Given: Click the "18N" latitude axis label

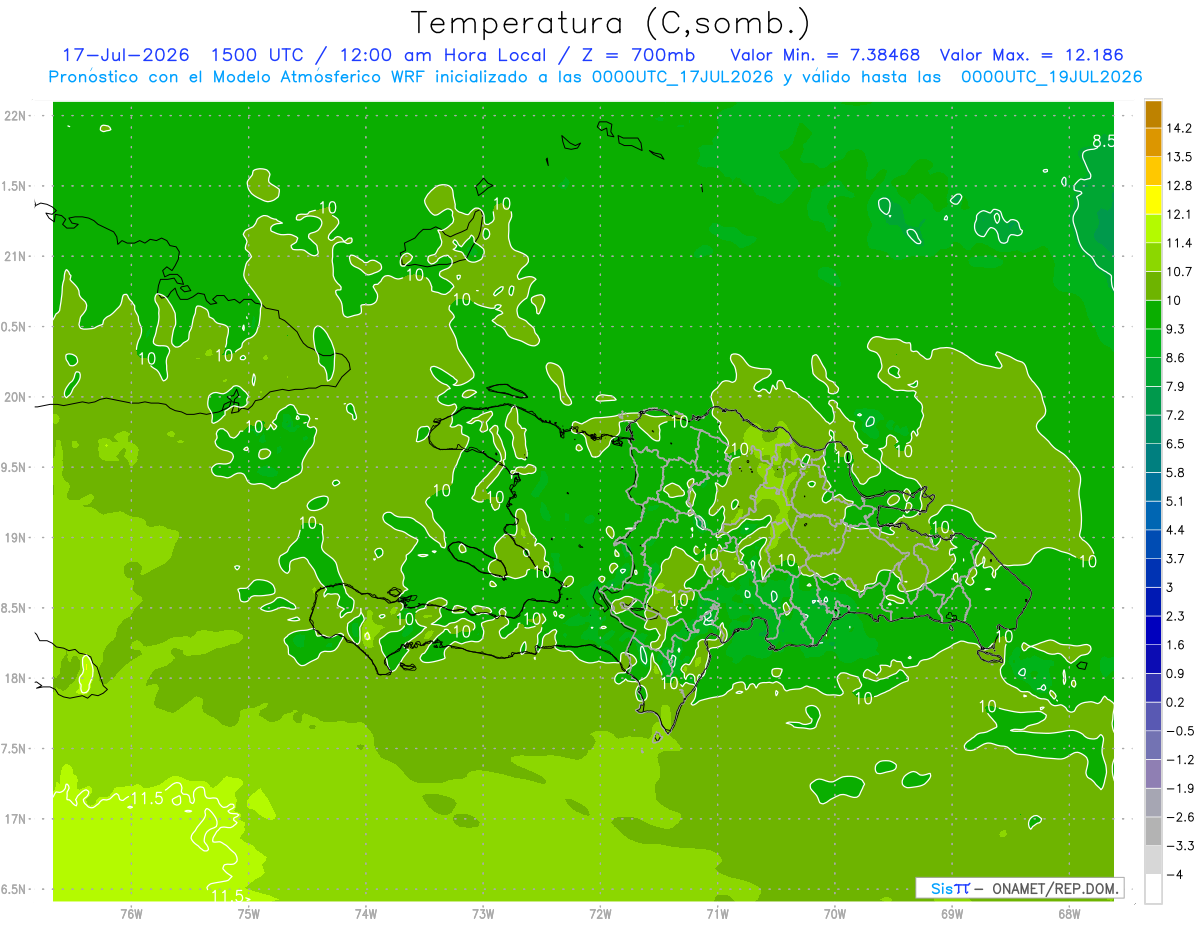Looking at the screenshot, I should [15, 678].
